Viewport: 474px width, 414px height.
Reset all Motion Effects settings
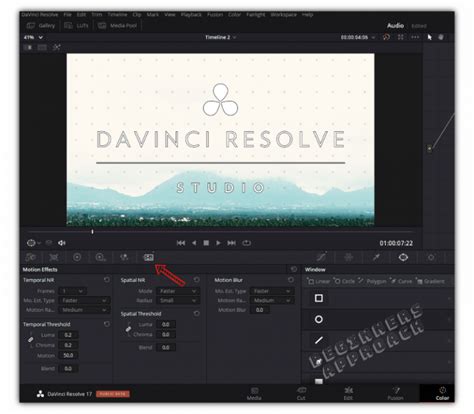point(294,269)
